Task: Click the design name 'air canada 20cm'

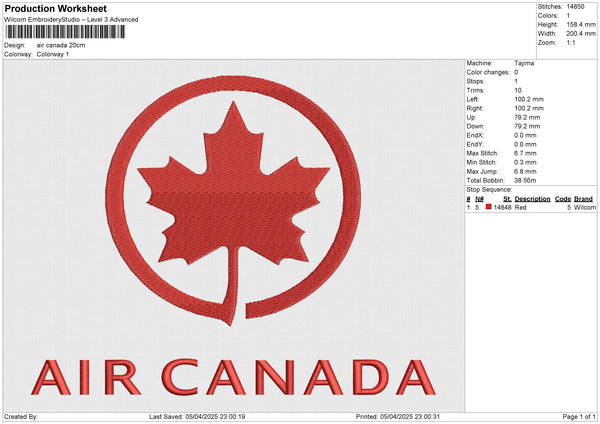Action: tap(61, 45)
